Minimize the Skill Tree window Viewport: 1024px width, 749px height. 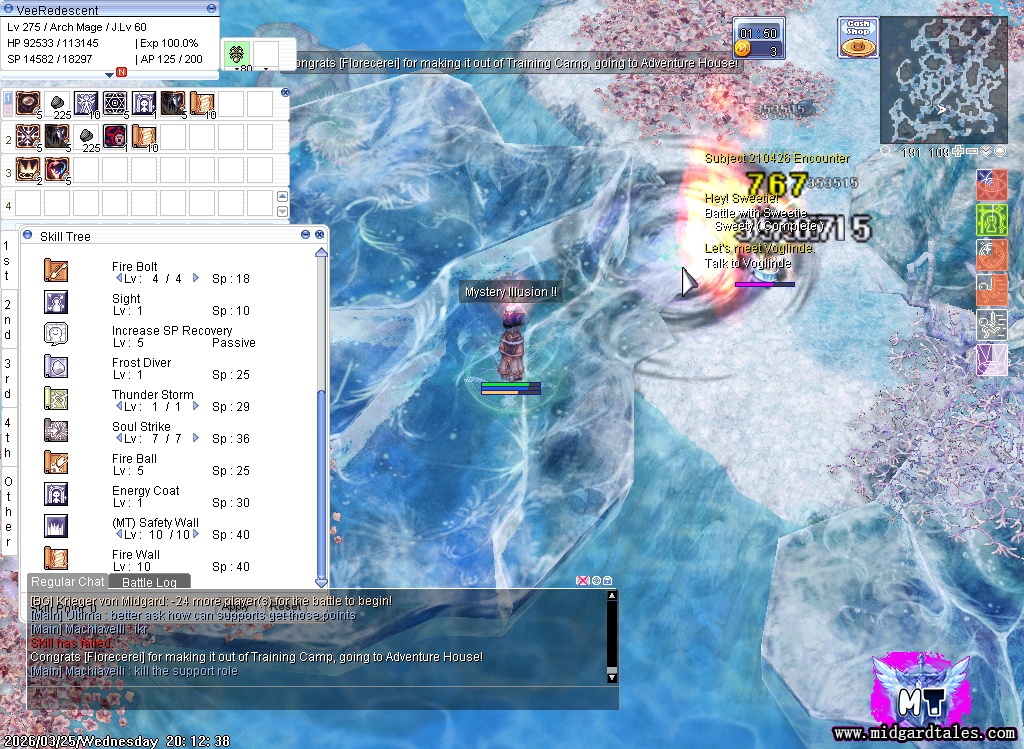[305, 234]
